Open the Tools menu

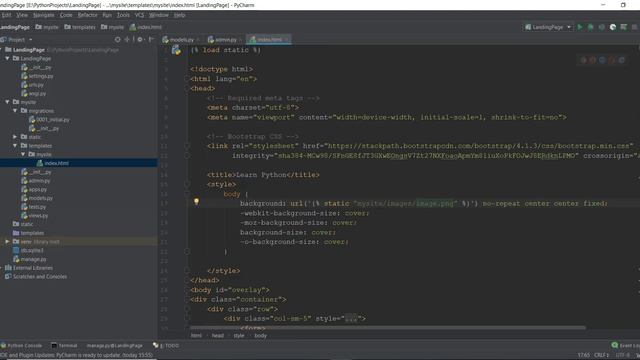pos(123,15)
